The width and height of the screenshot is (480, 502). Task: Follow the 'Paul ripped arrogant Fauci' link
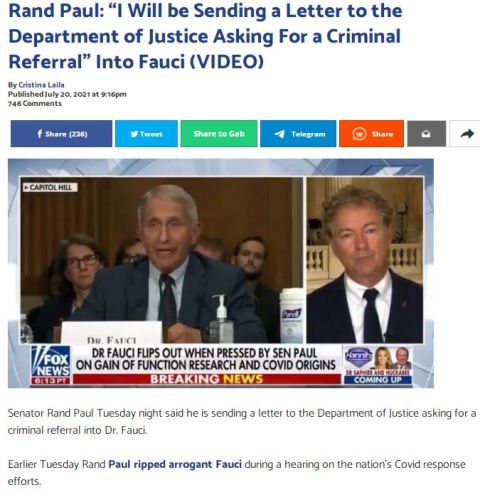[x=175, y=464]
